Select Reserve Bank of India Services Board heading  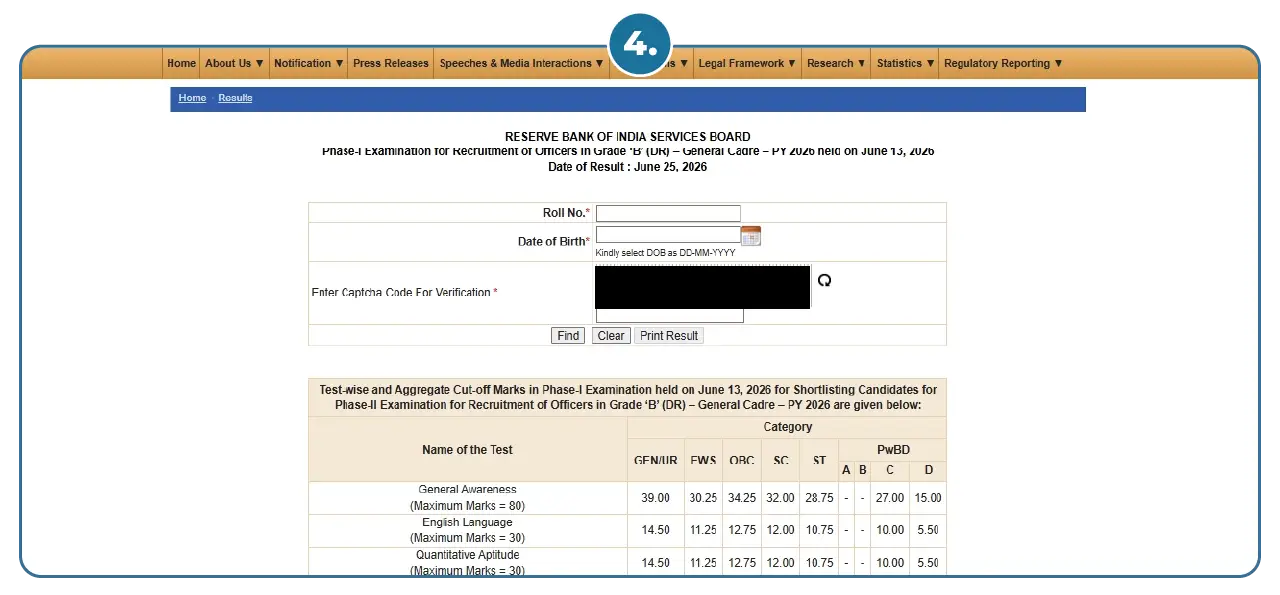[627, 137]
